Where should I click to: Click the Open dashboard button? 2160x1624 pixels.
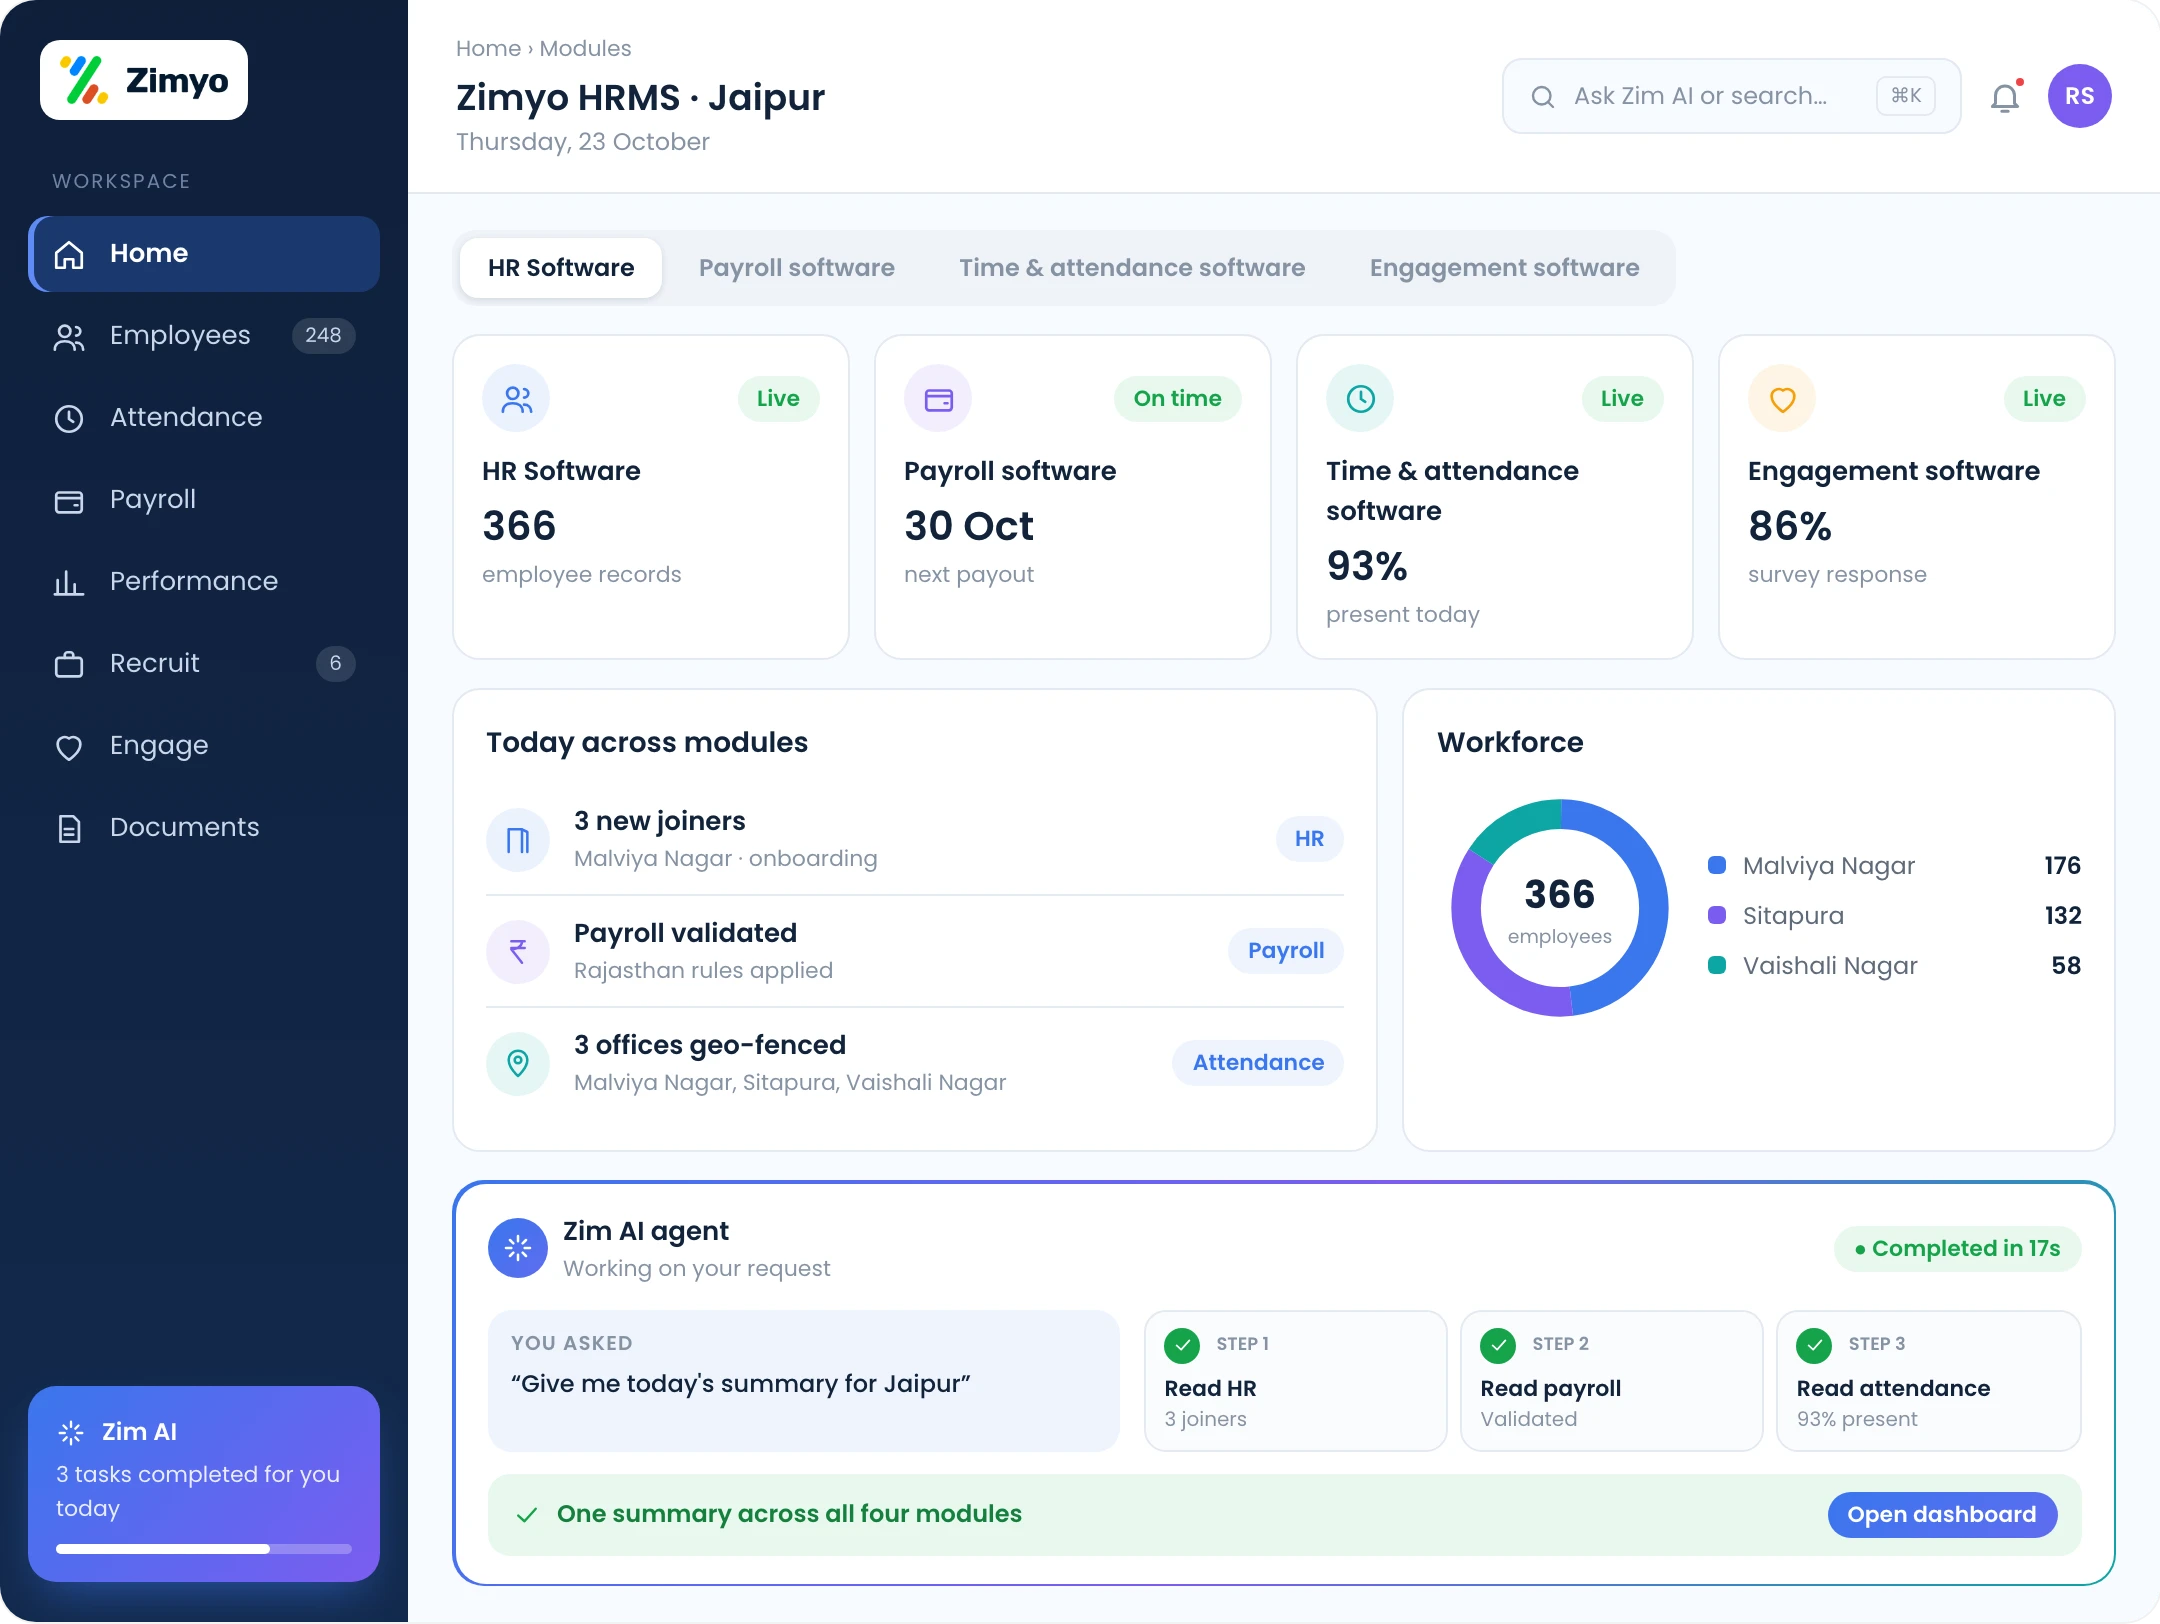[1942, 1515]
